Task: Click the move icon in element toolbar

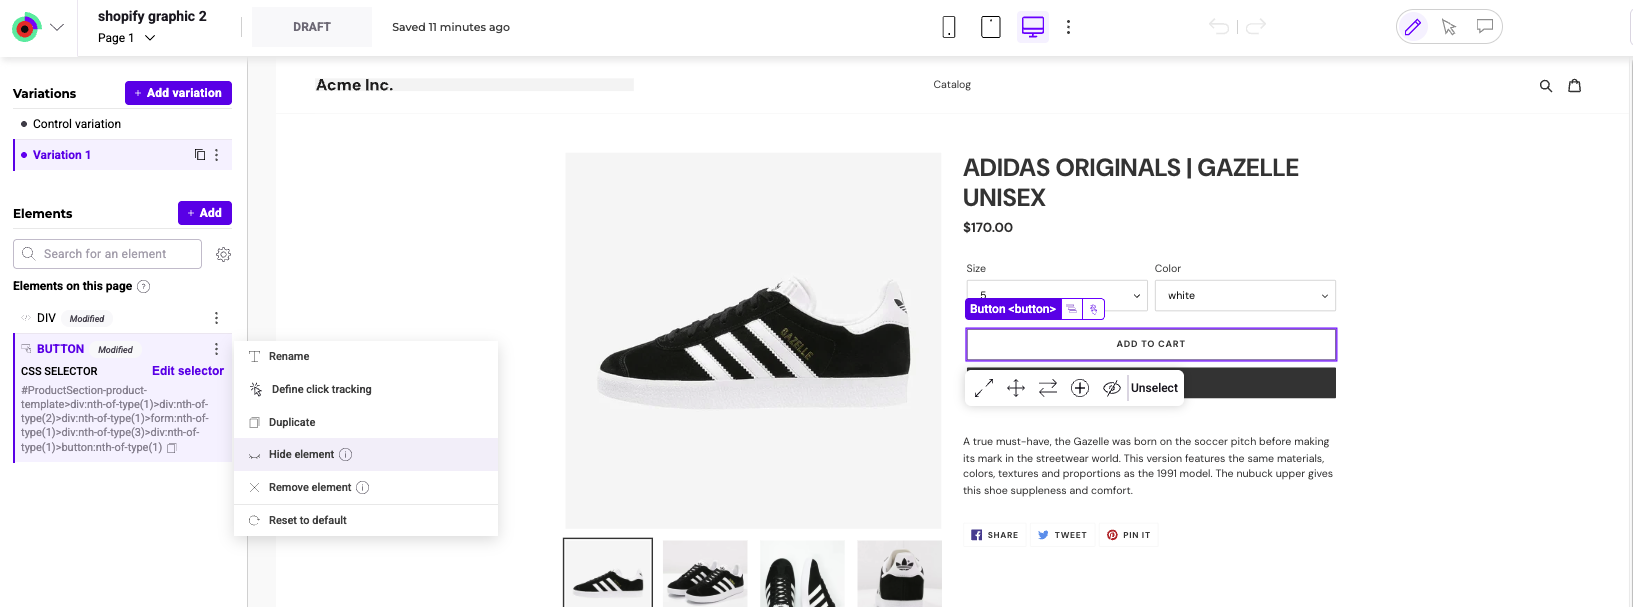Action: [x=1016, y=388]
